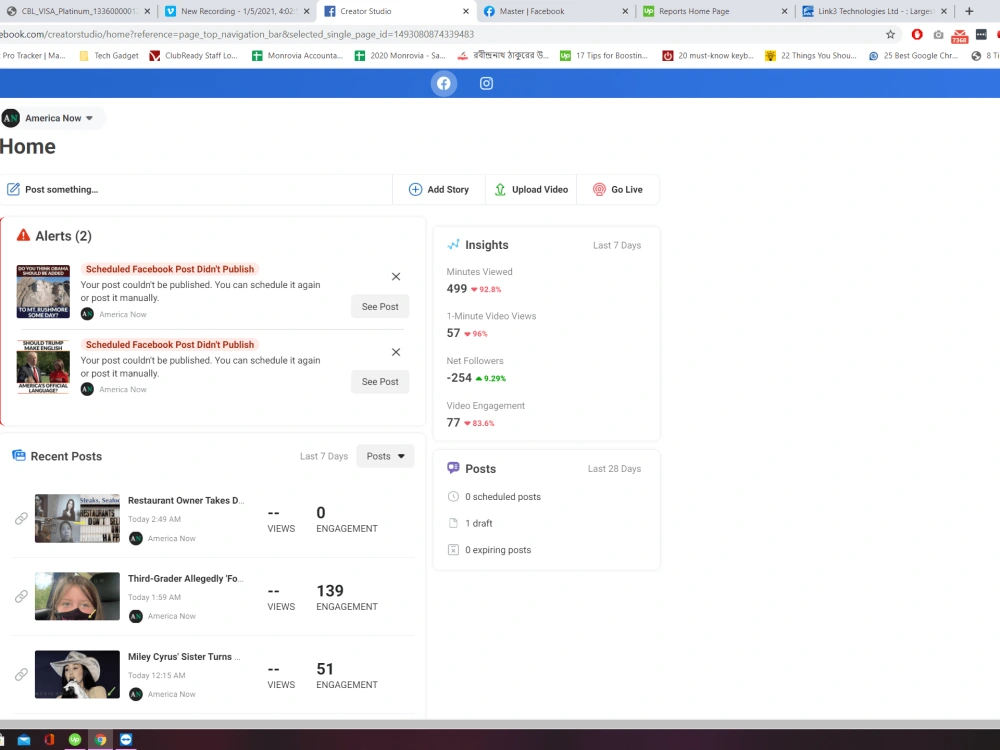Click link icon beside Restaurant Owner post
The image size is (1000, 750).
click(21, 518)
